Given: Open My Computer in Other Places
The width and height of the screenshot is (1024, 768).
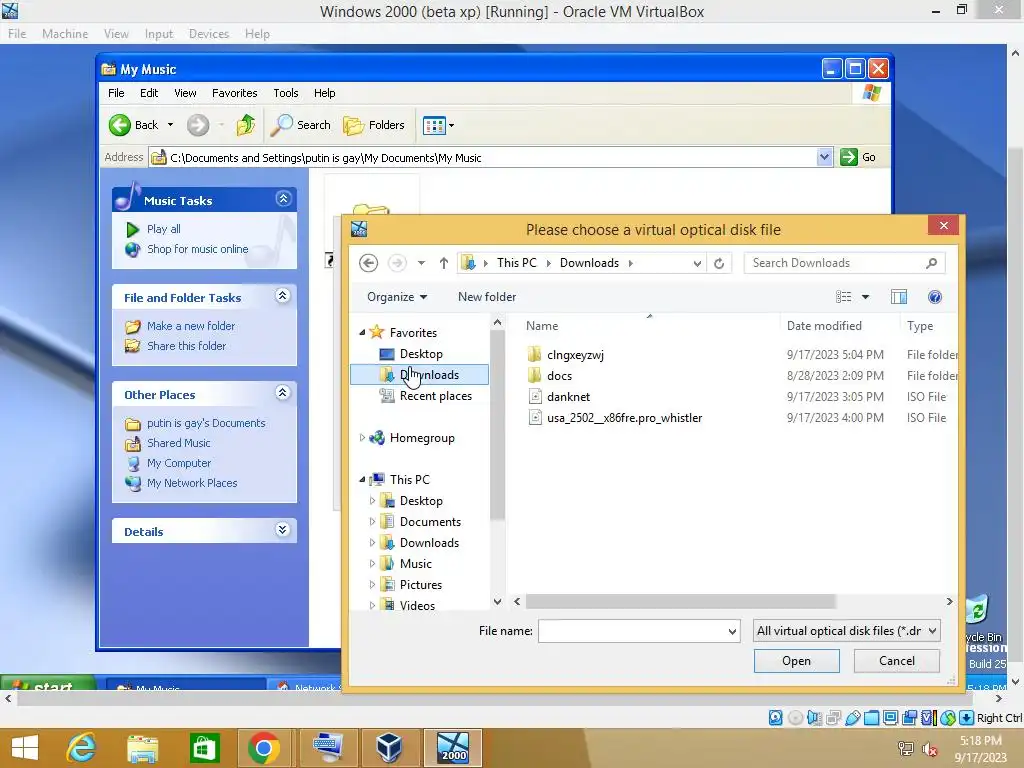Looking at the screenshot, I should click(178, 463).
